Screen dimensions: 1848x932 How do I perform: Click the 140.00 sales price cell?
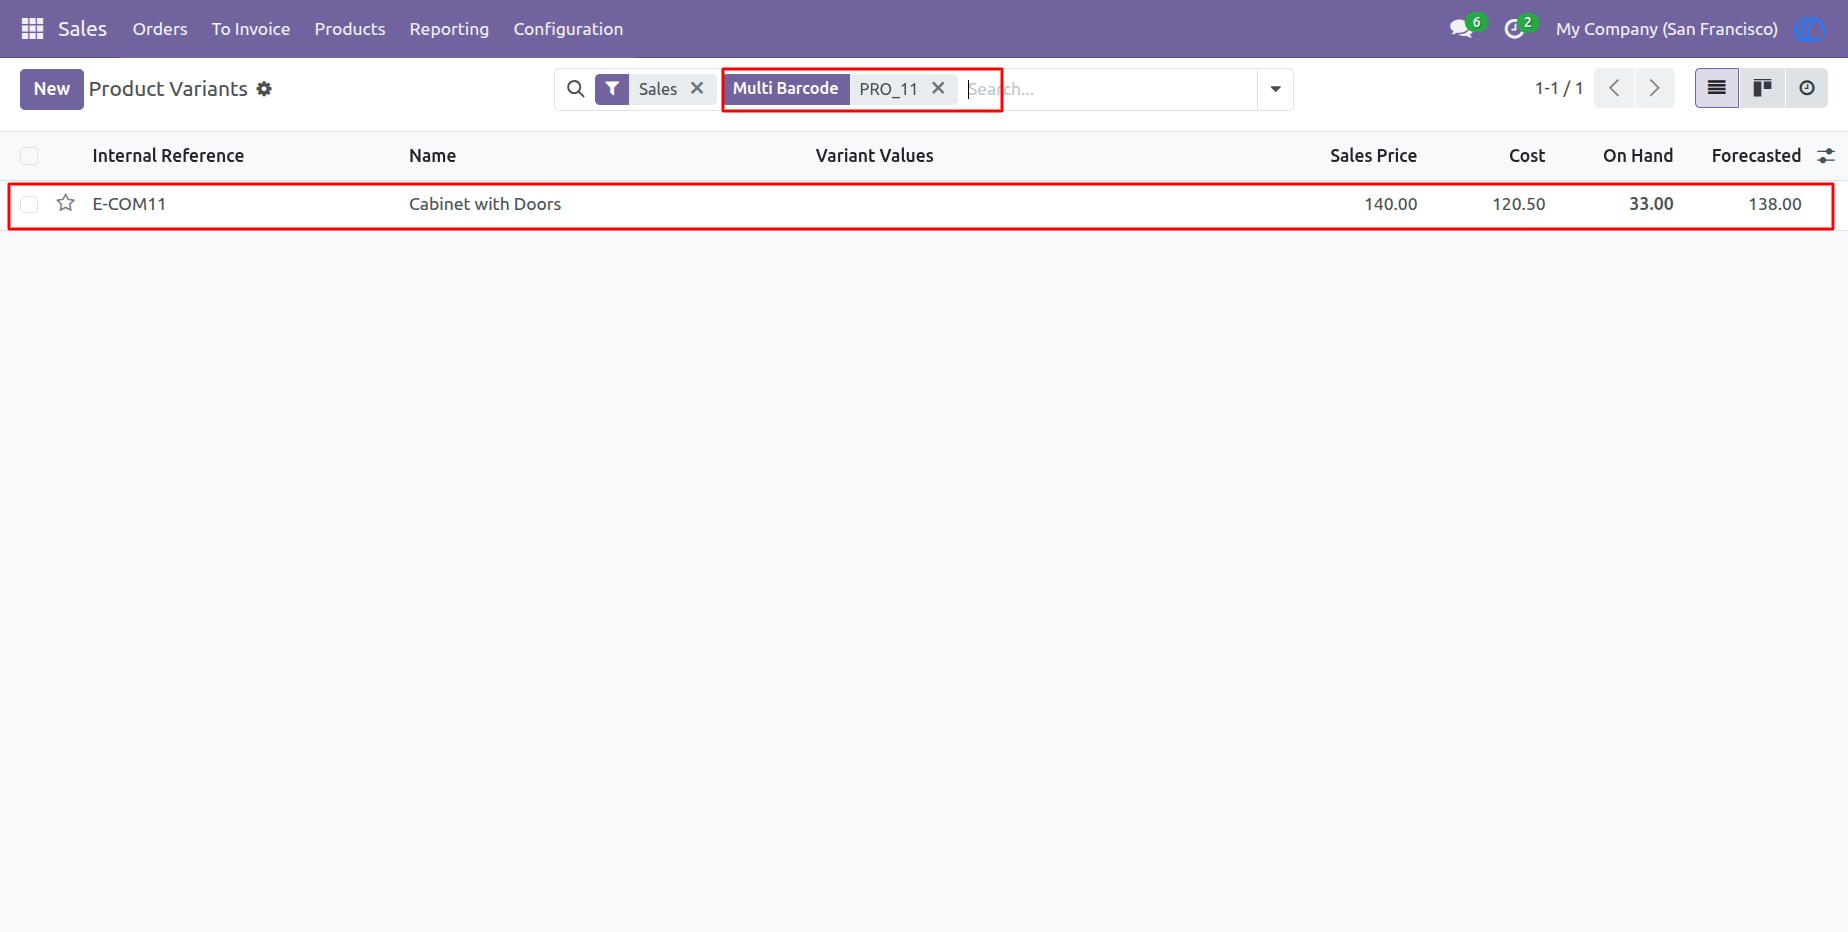[1391, 204]
